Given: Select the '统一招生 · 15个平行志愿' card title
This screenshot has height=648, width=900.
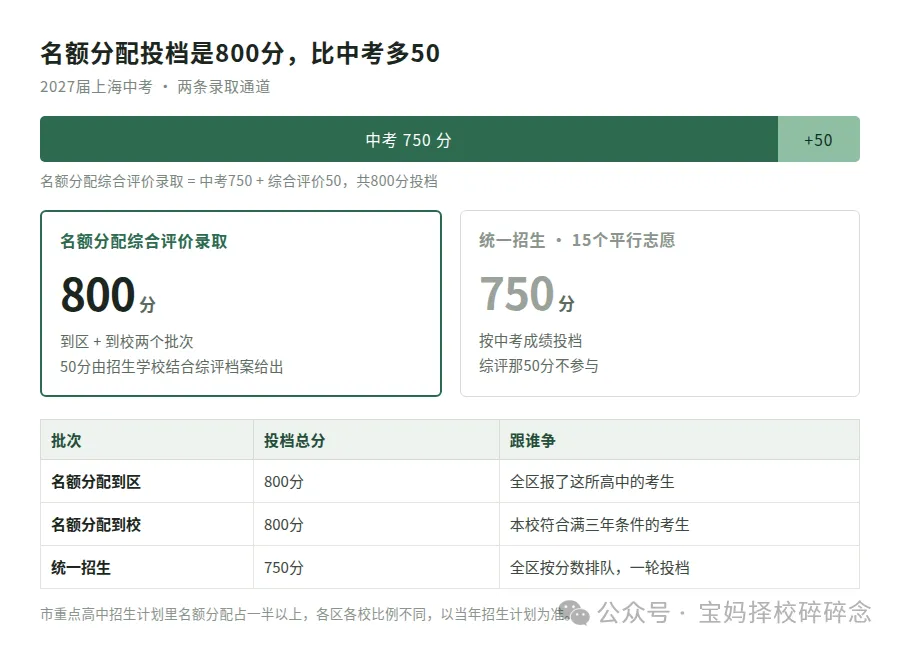Looking at the screenshot, I should coord(577,240).
